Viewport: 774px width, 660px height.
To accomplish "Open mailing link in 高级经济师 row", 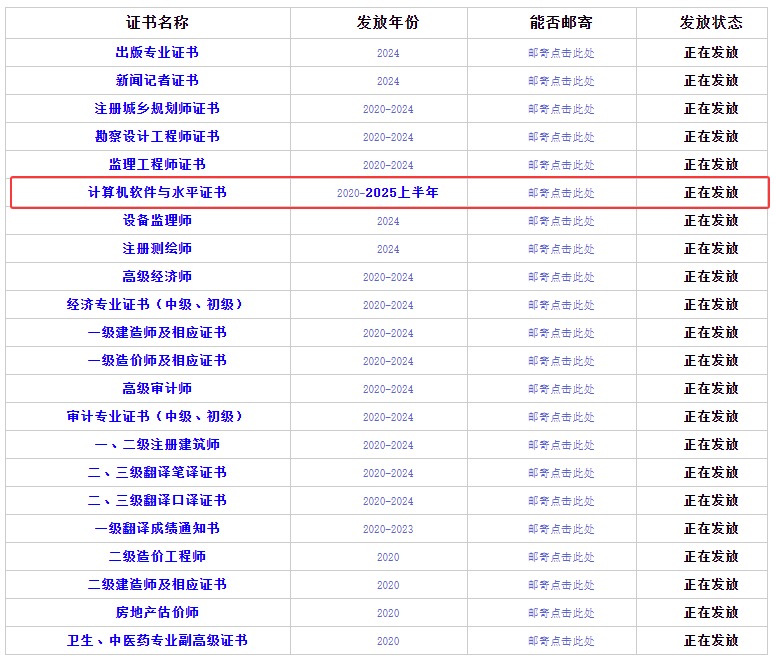I will (561, 277).
